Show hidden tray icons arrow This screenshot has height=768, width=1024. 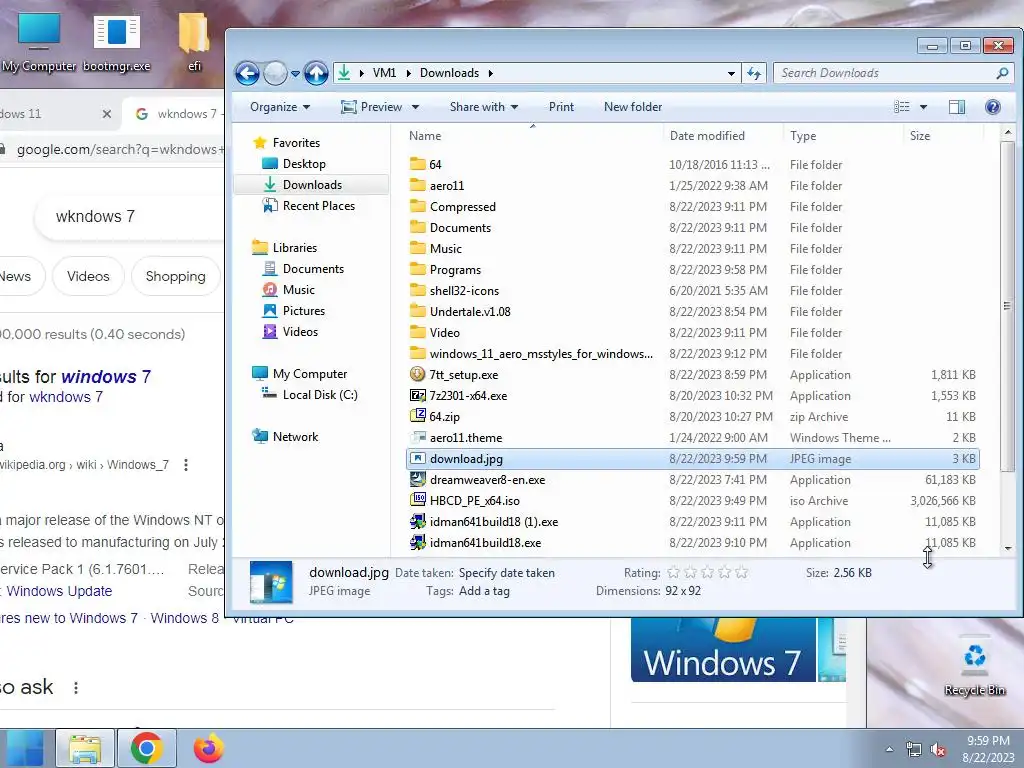889,750
